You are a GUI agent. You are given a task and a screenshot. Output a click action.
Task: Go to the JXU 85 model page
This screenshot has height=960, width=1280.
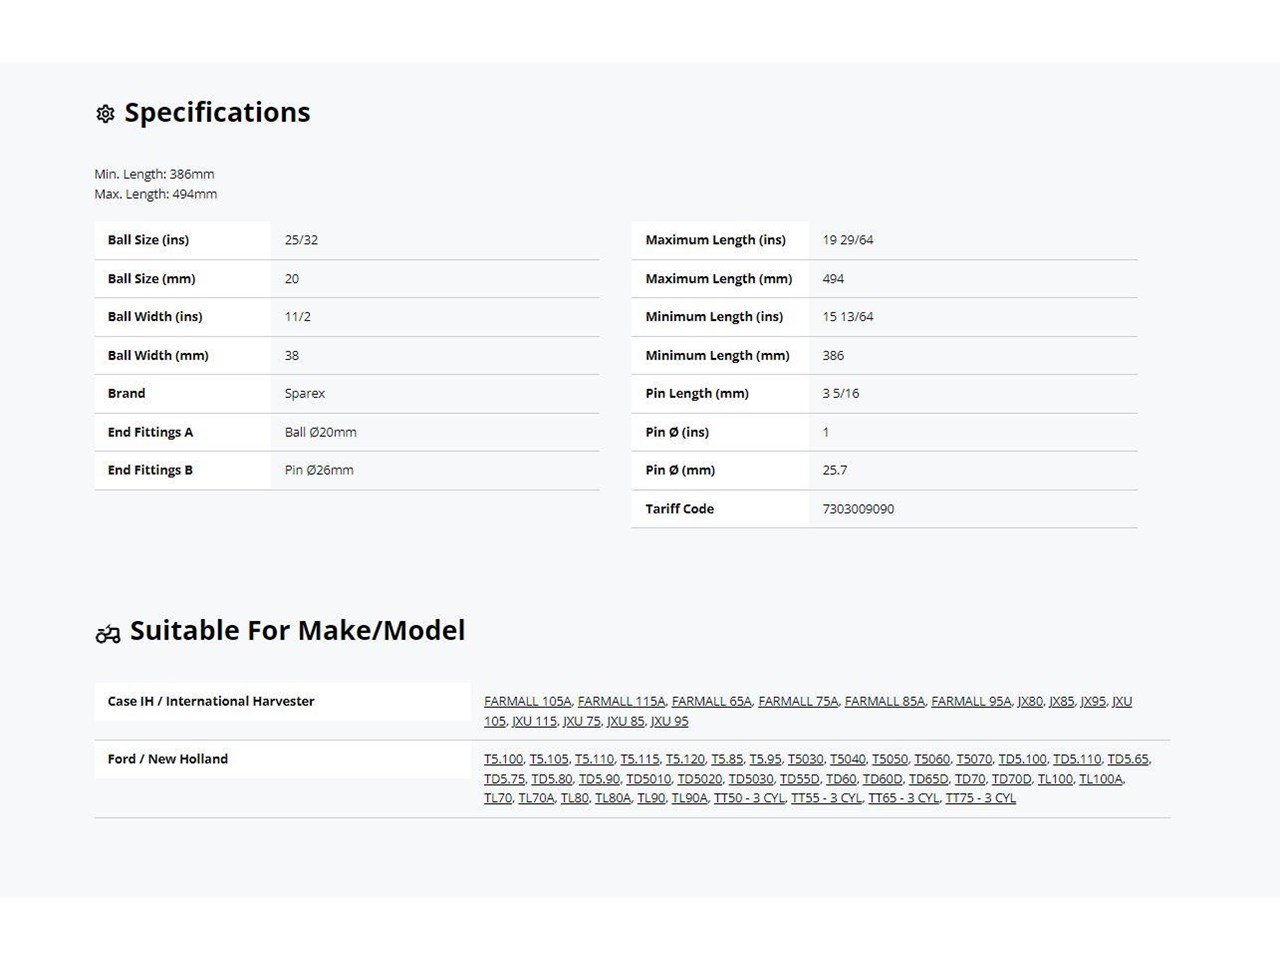(626, 721)
